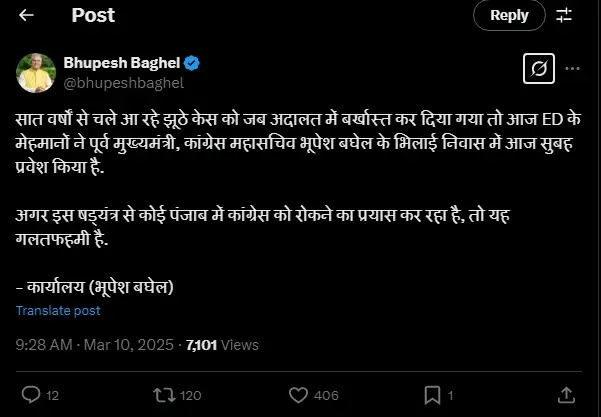Click the 406 likes count
The height and width of the screenshot is (417, 601).
325,394
